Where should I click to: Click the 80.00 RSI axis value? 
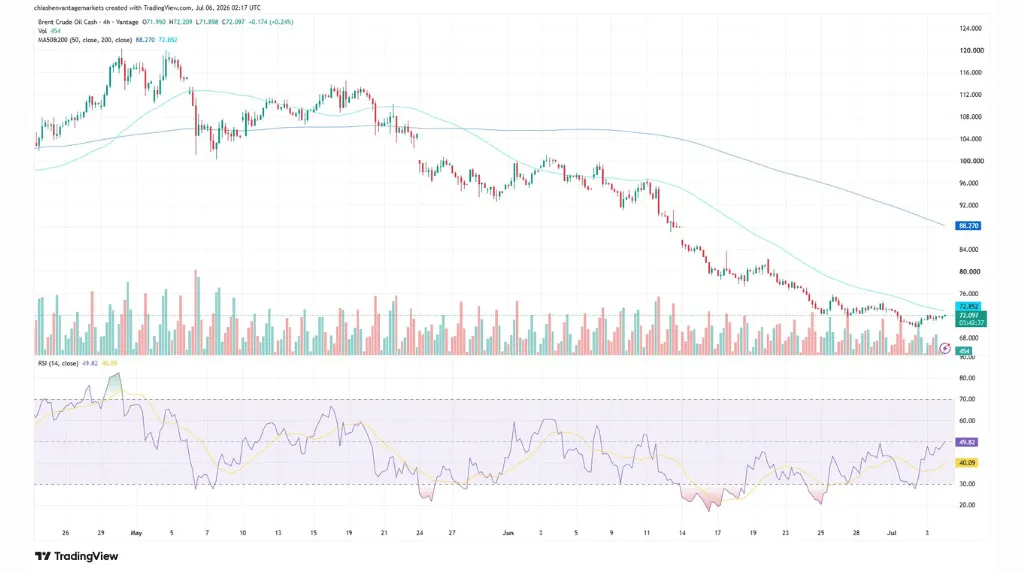(967, 378)
